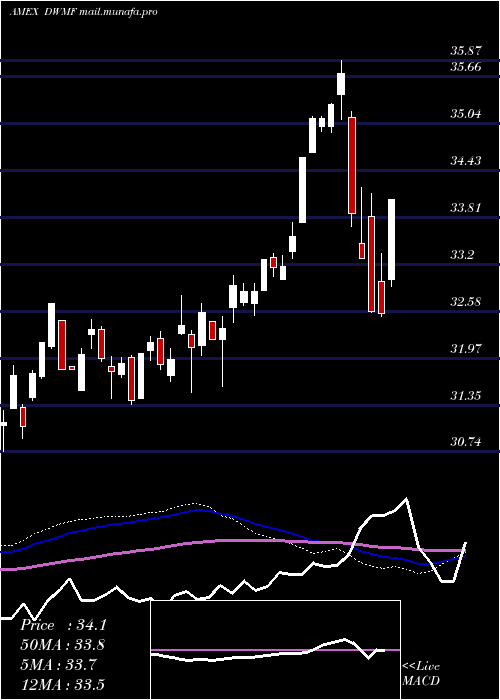Click the 12MA : 33.5 readout
Image resolution: width=500 pixels, height=700 pixels.
62,684
